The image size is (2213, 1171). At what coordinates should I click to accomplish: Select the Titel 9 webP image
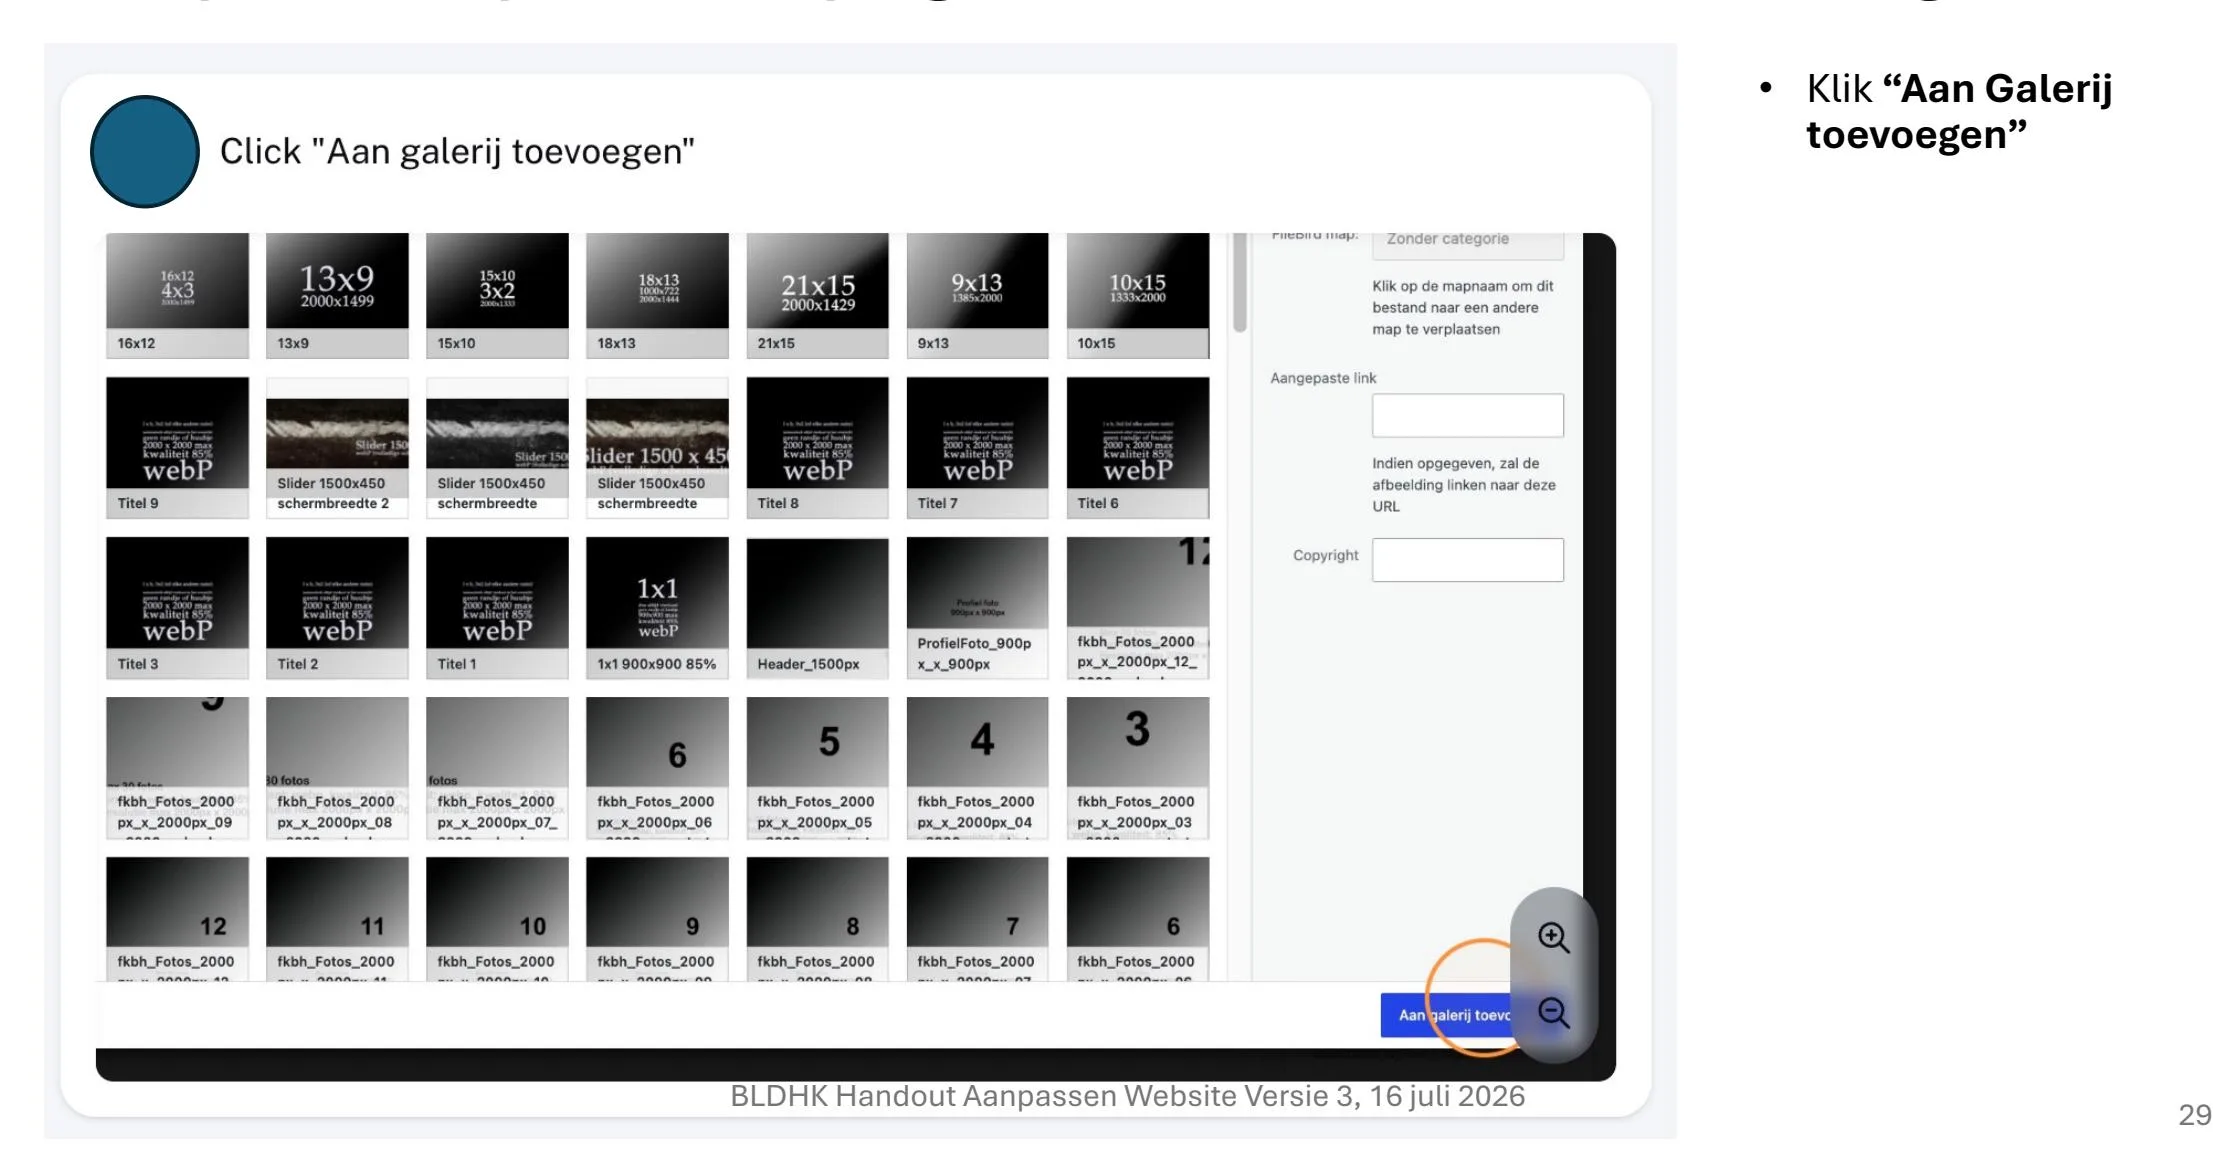[177, 447]
